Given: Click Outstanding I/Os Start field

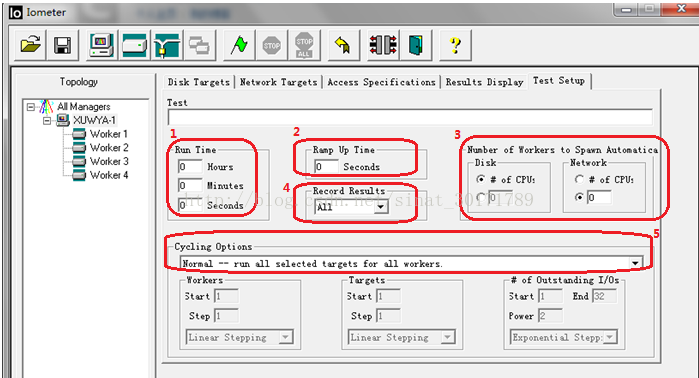Looking at the screenshot, I should pyautogui.click(x=551, y=296).
